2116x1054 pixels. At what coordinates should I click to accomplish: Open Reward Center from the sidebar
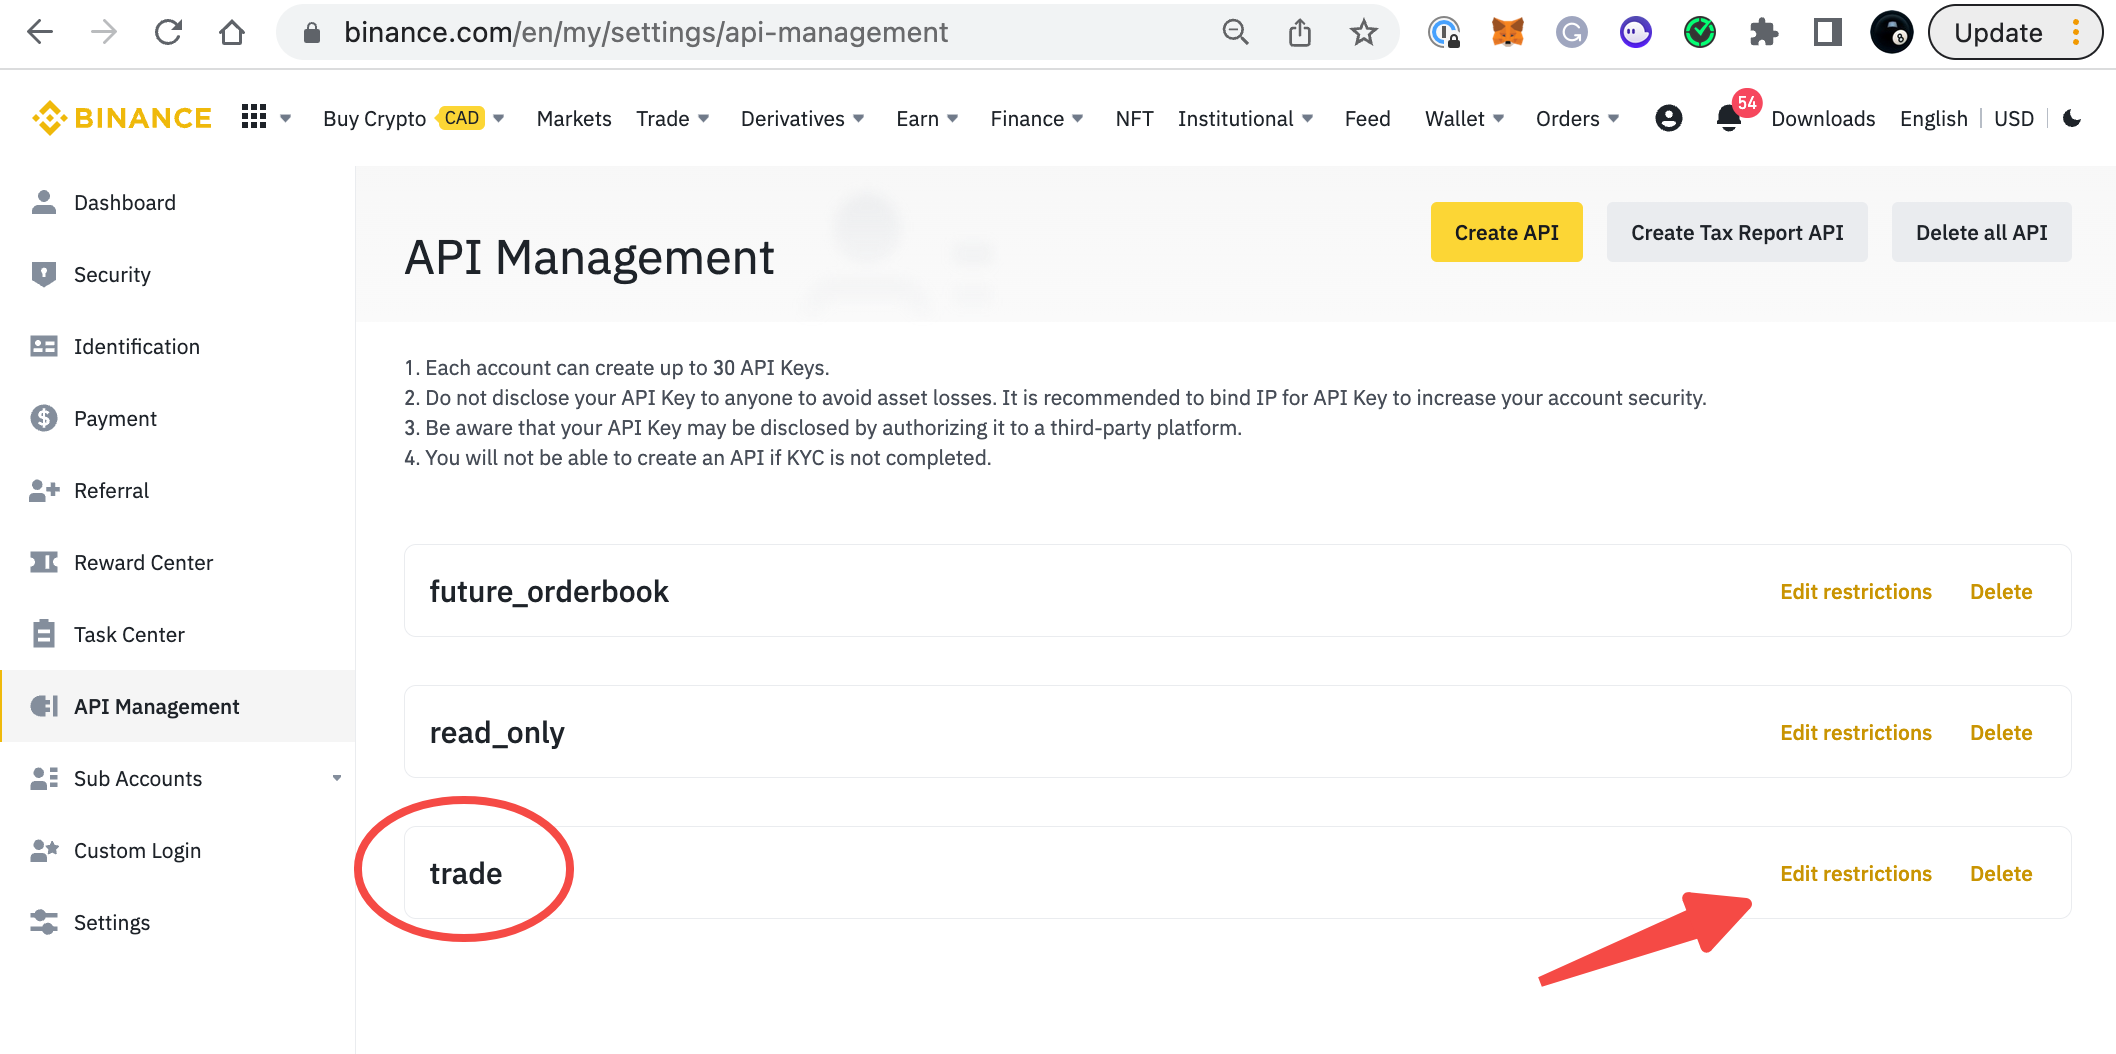(143, 562)
